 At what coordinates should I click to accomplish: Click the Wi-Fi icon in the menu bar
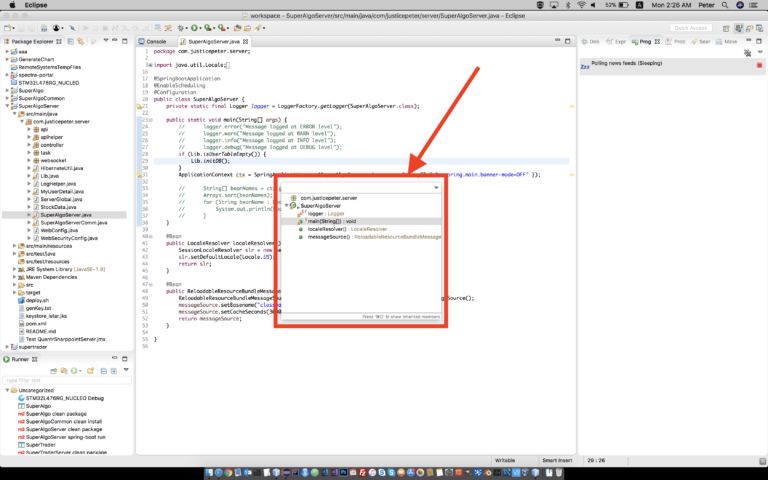[581, 5]
